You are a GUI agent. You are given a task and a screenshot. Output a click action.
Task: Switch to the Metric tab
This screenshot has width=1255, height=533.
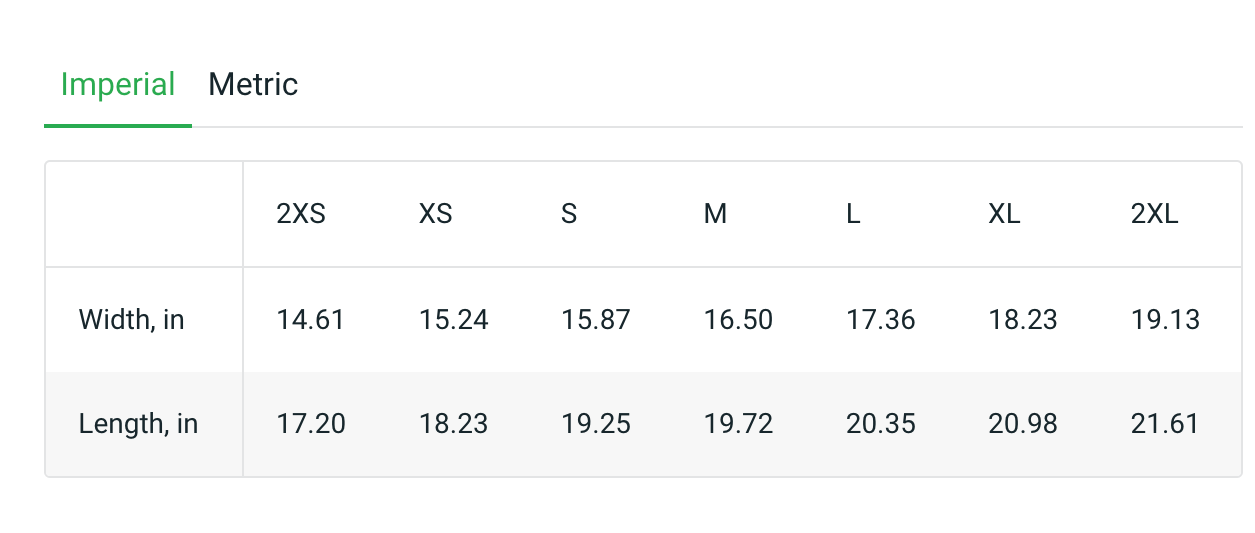coord(253,85)
